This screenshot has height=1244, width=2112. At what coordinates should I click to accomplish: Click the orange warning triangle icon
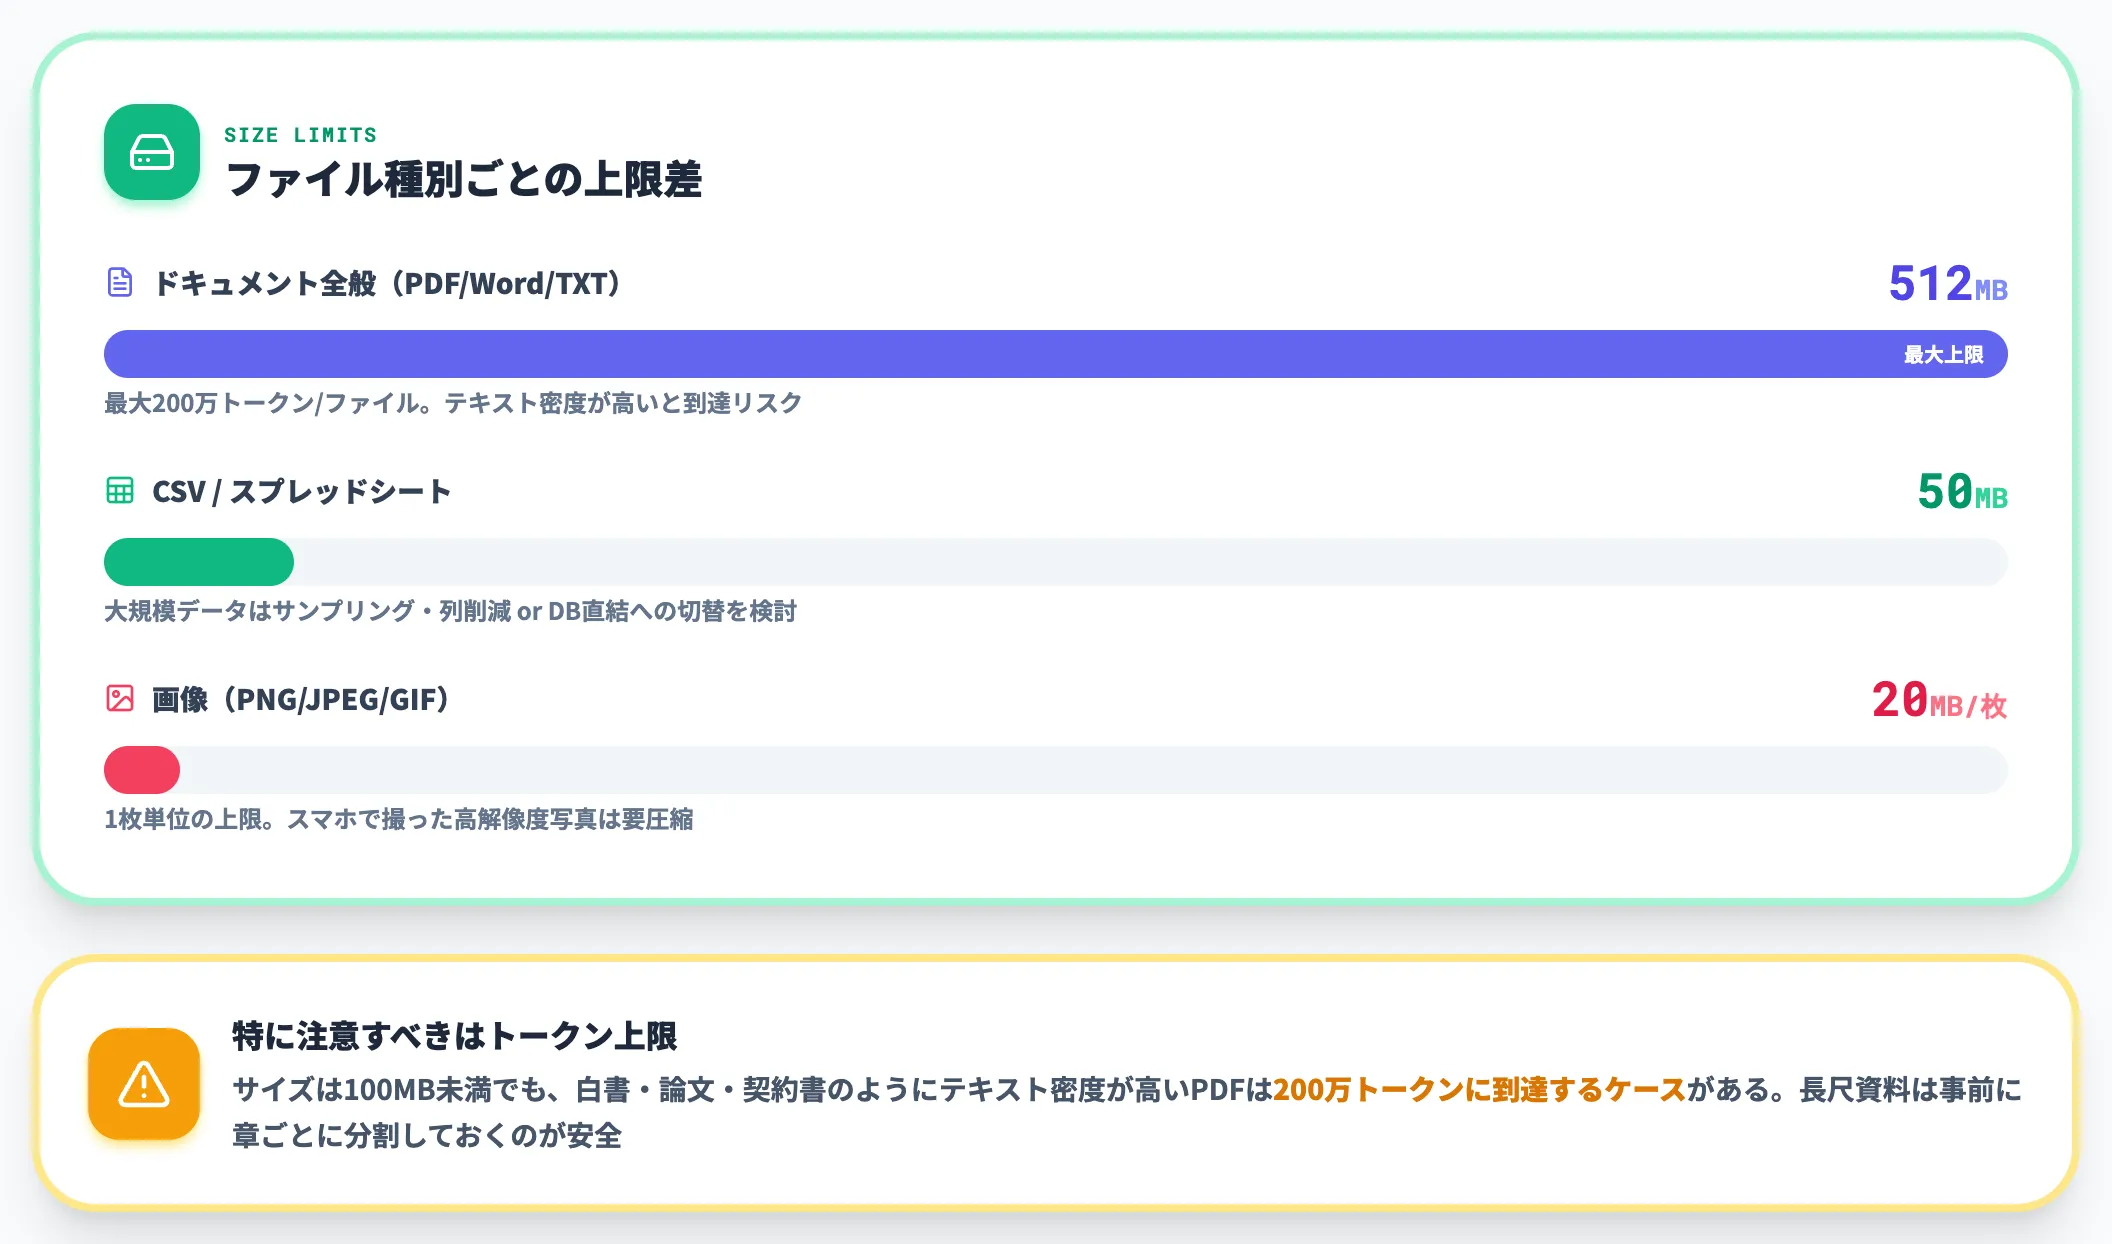[144, 1084]
